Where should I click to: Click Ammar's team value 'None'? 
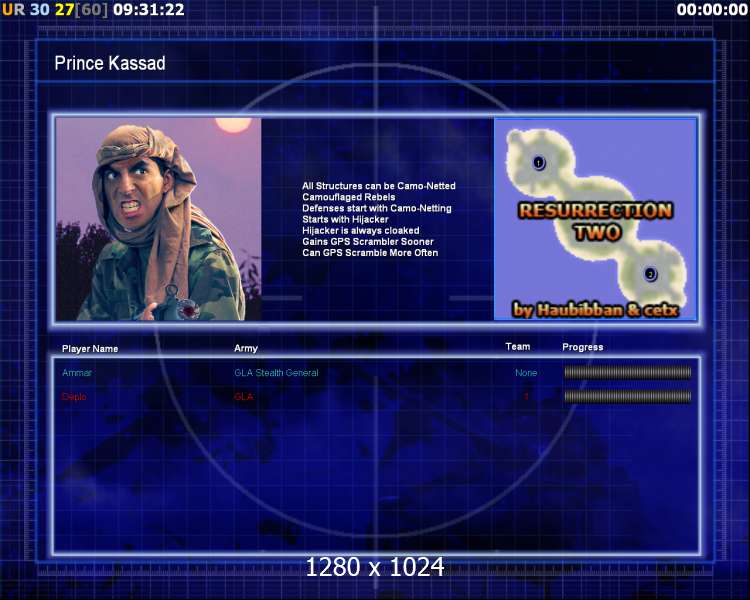click(526, 373)
